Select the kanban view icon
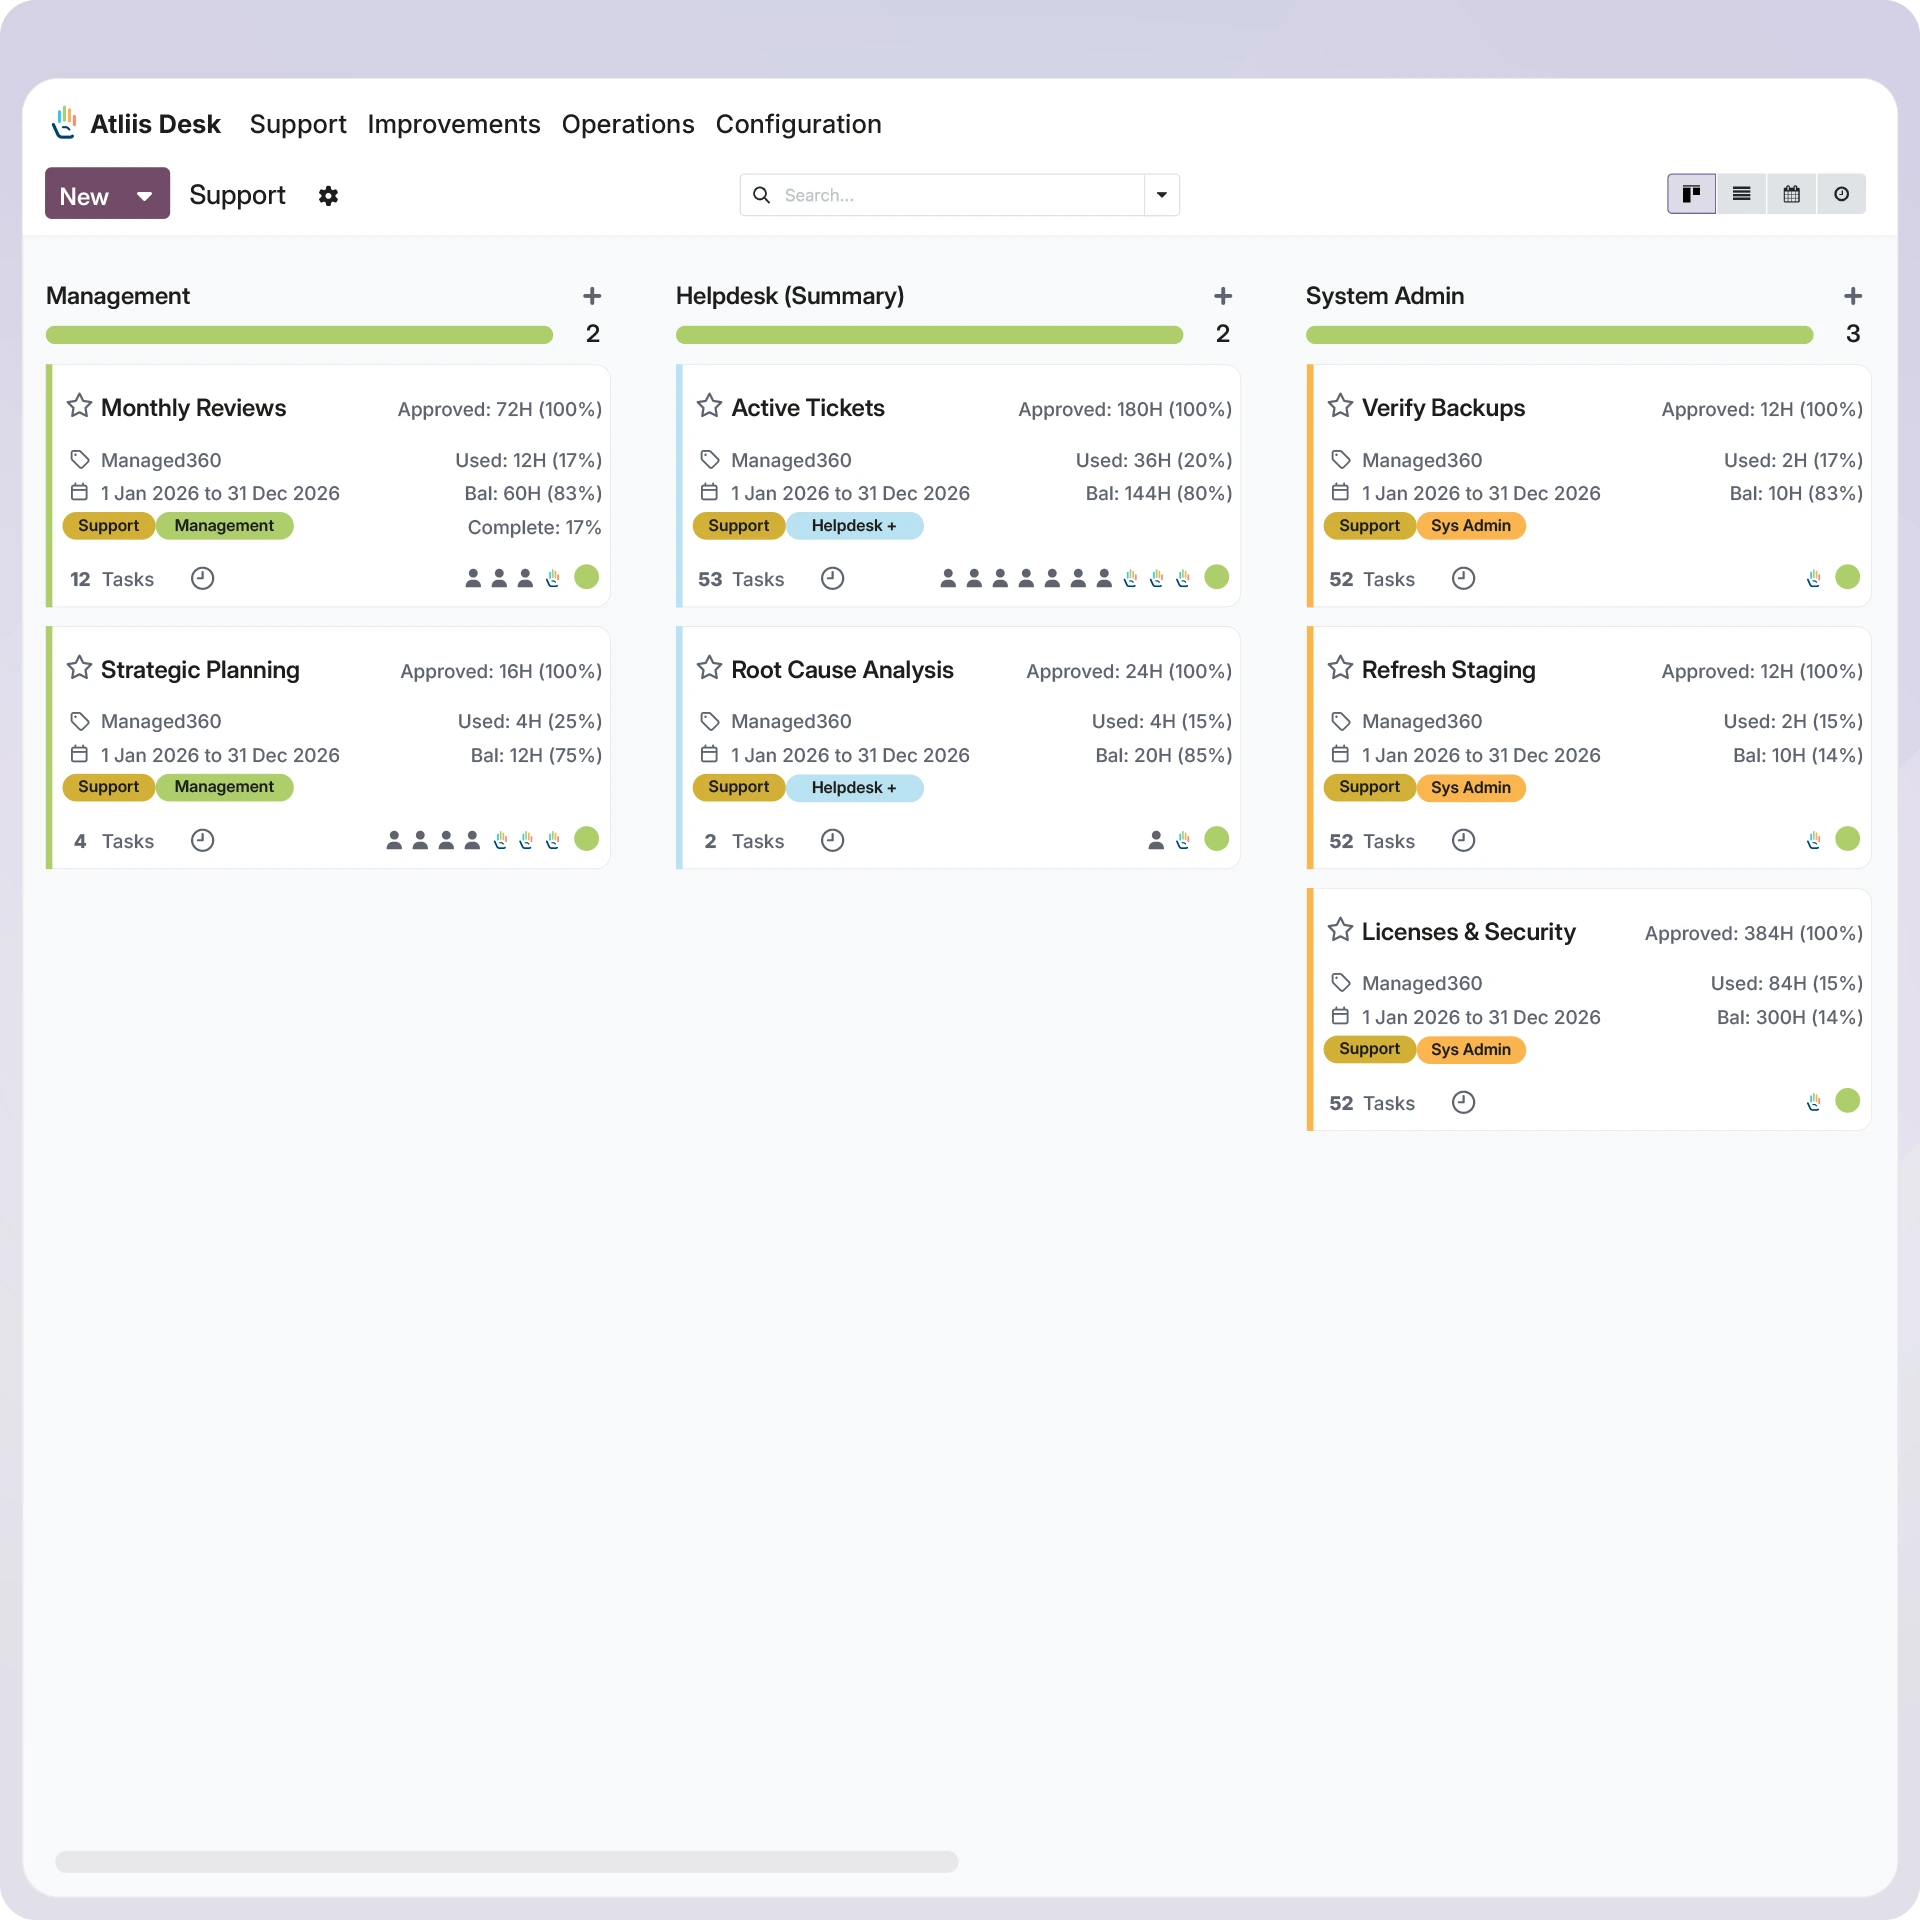Viewport: 1920px width, 1920px height. pos(1691,194)
